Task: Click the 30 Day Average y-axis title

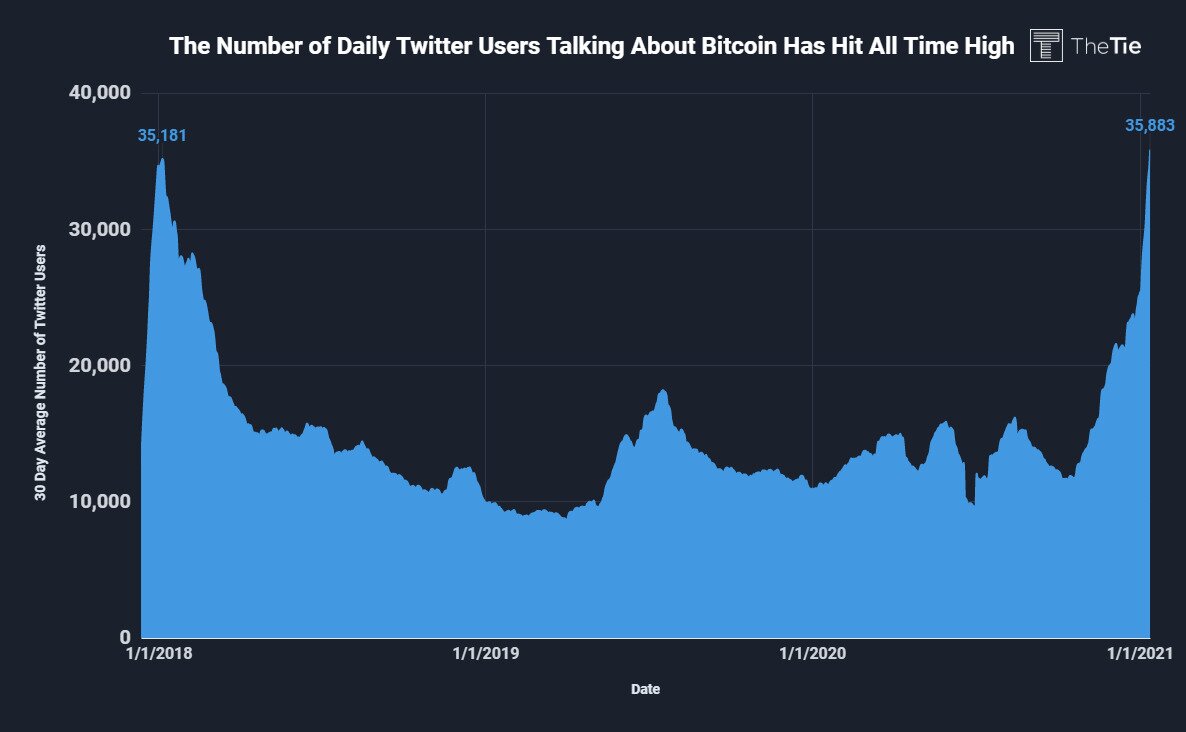Action: pos(41,372)
